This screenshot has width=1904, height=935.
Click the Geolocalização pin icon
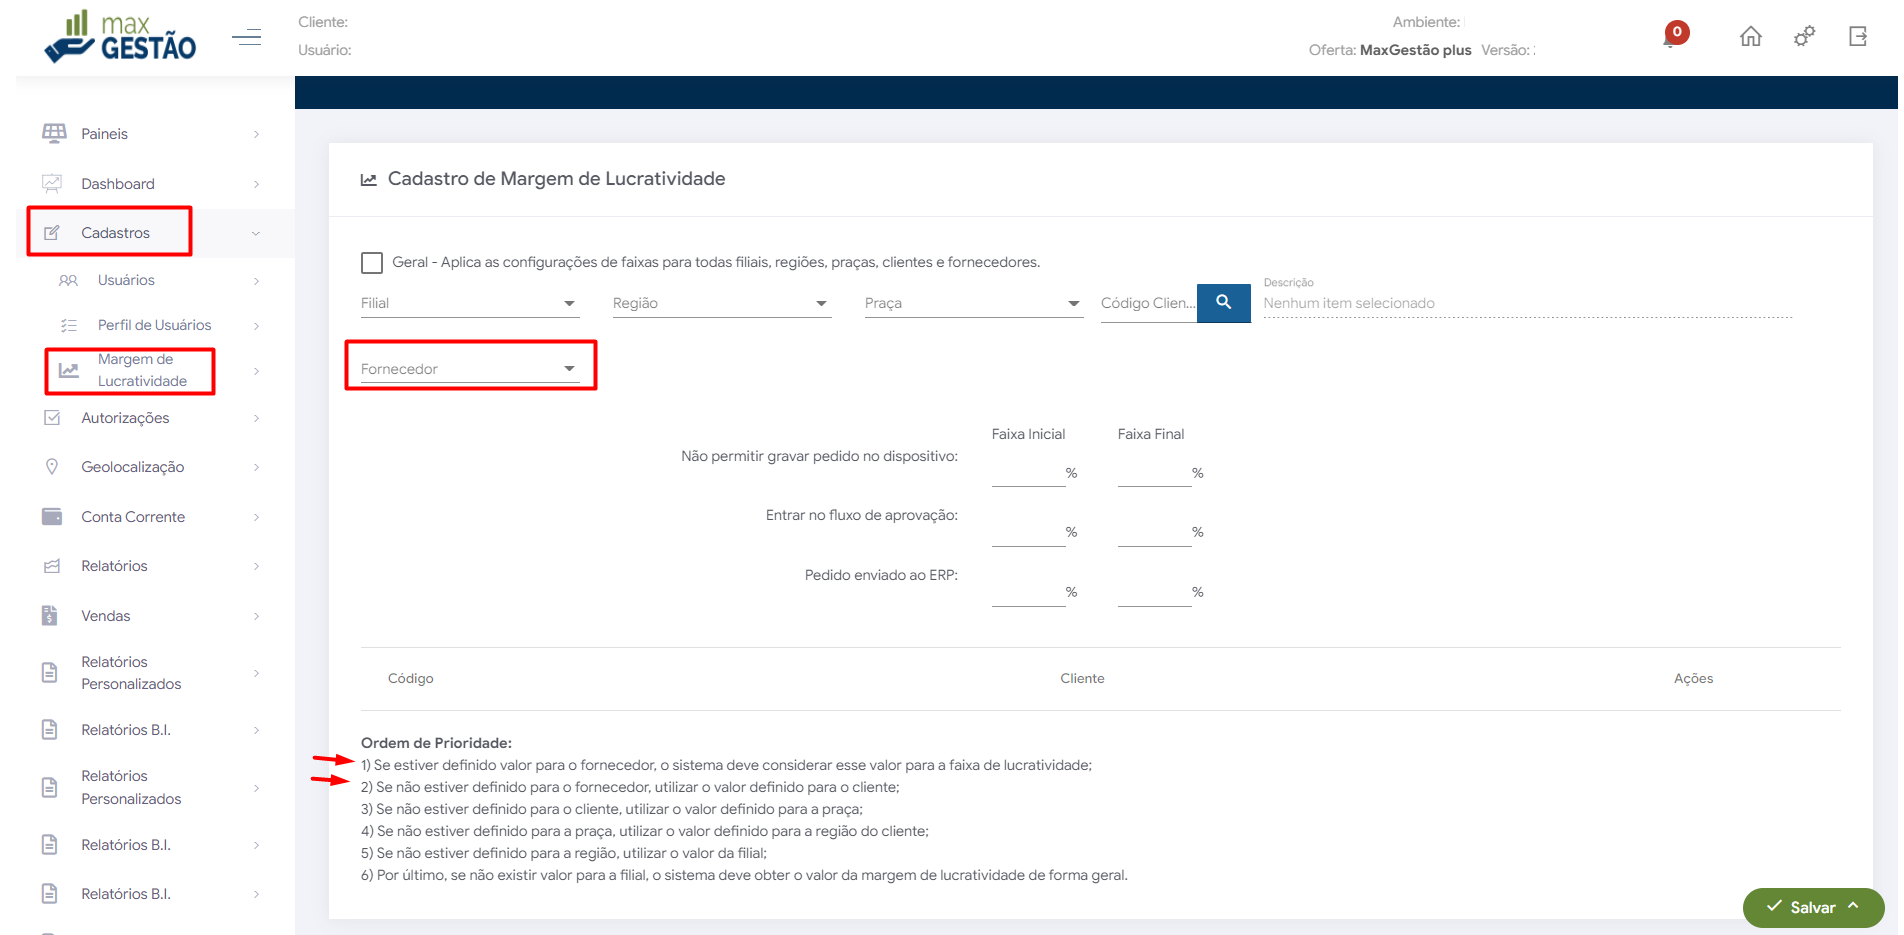(x=52, y=467)
